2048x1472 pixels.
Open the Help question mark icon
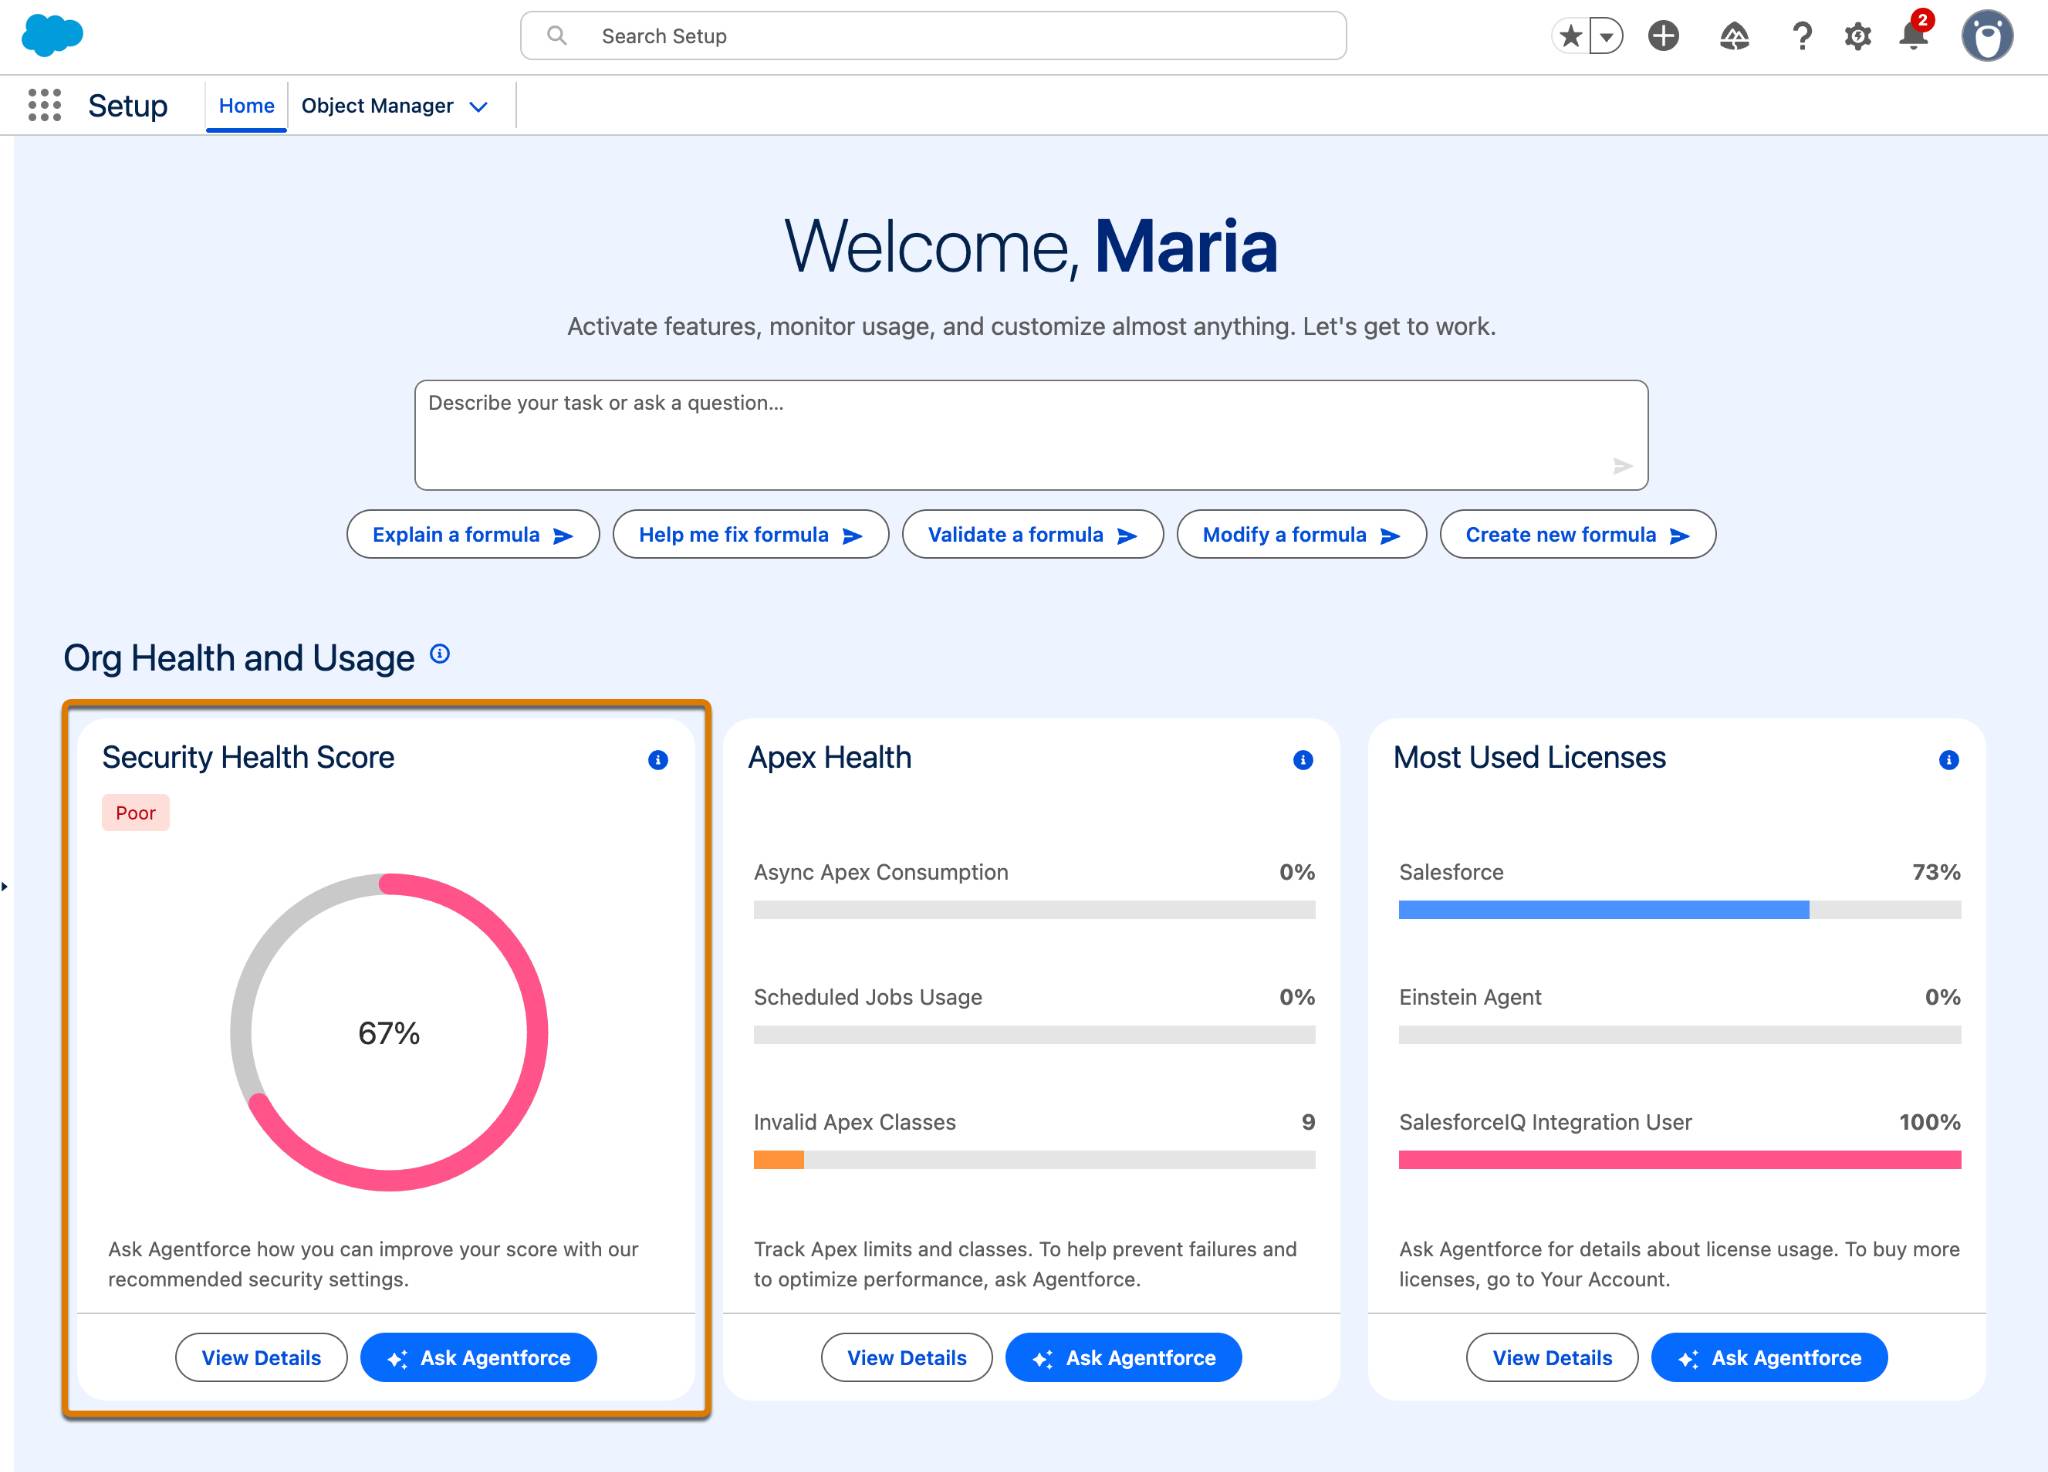1802,37
